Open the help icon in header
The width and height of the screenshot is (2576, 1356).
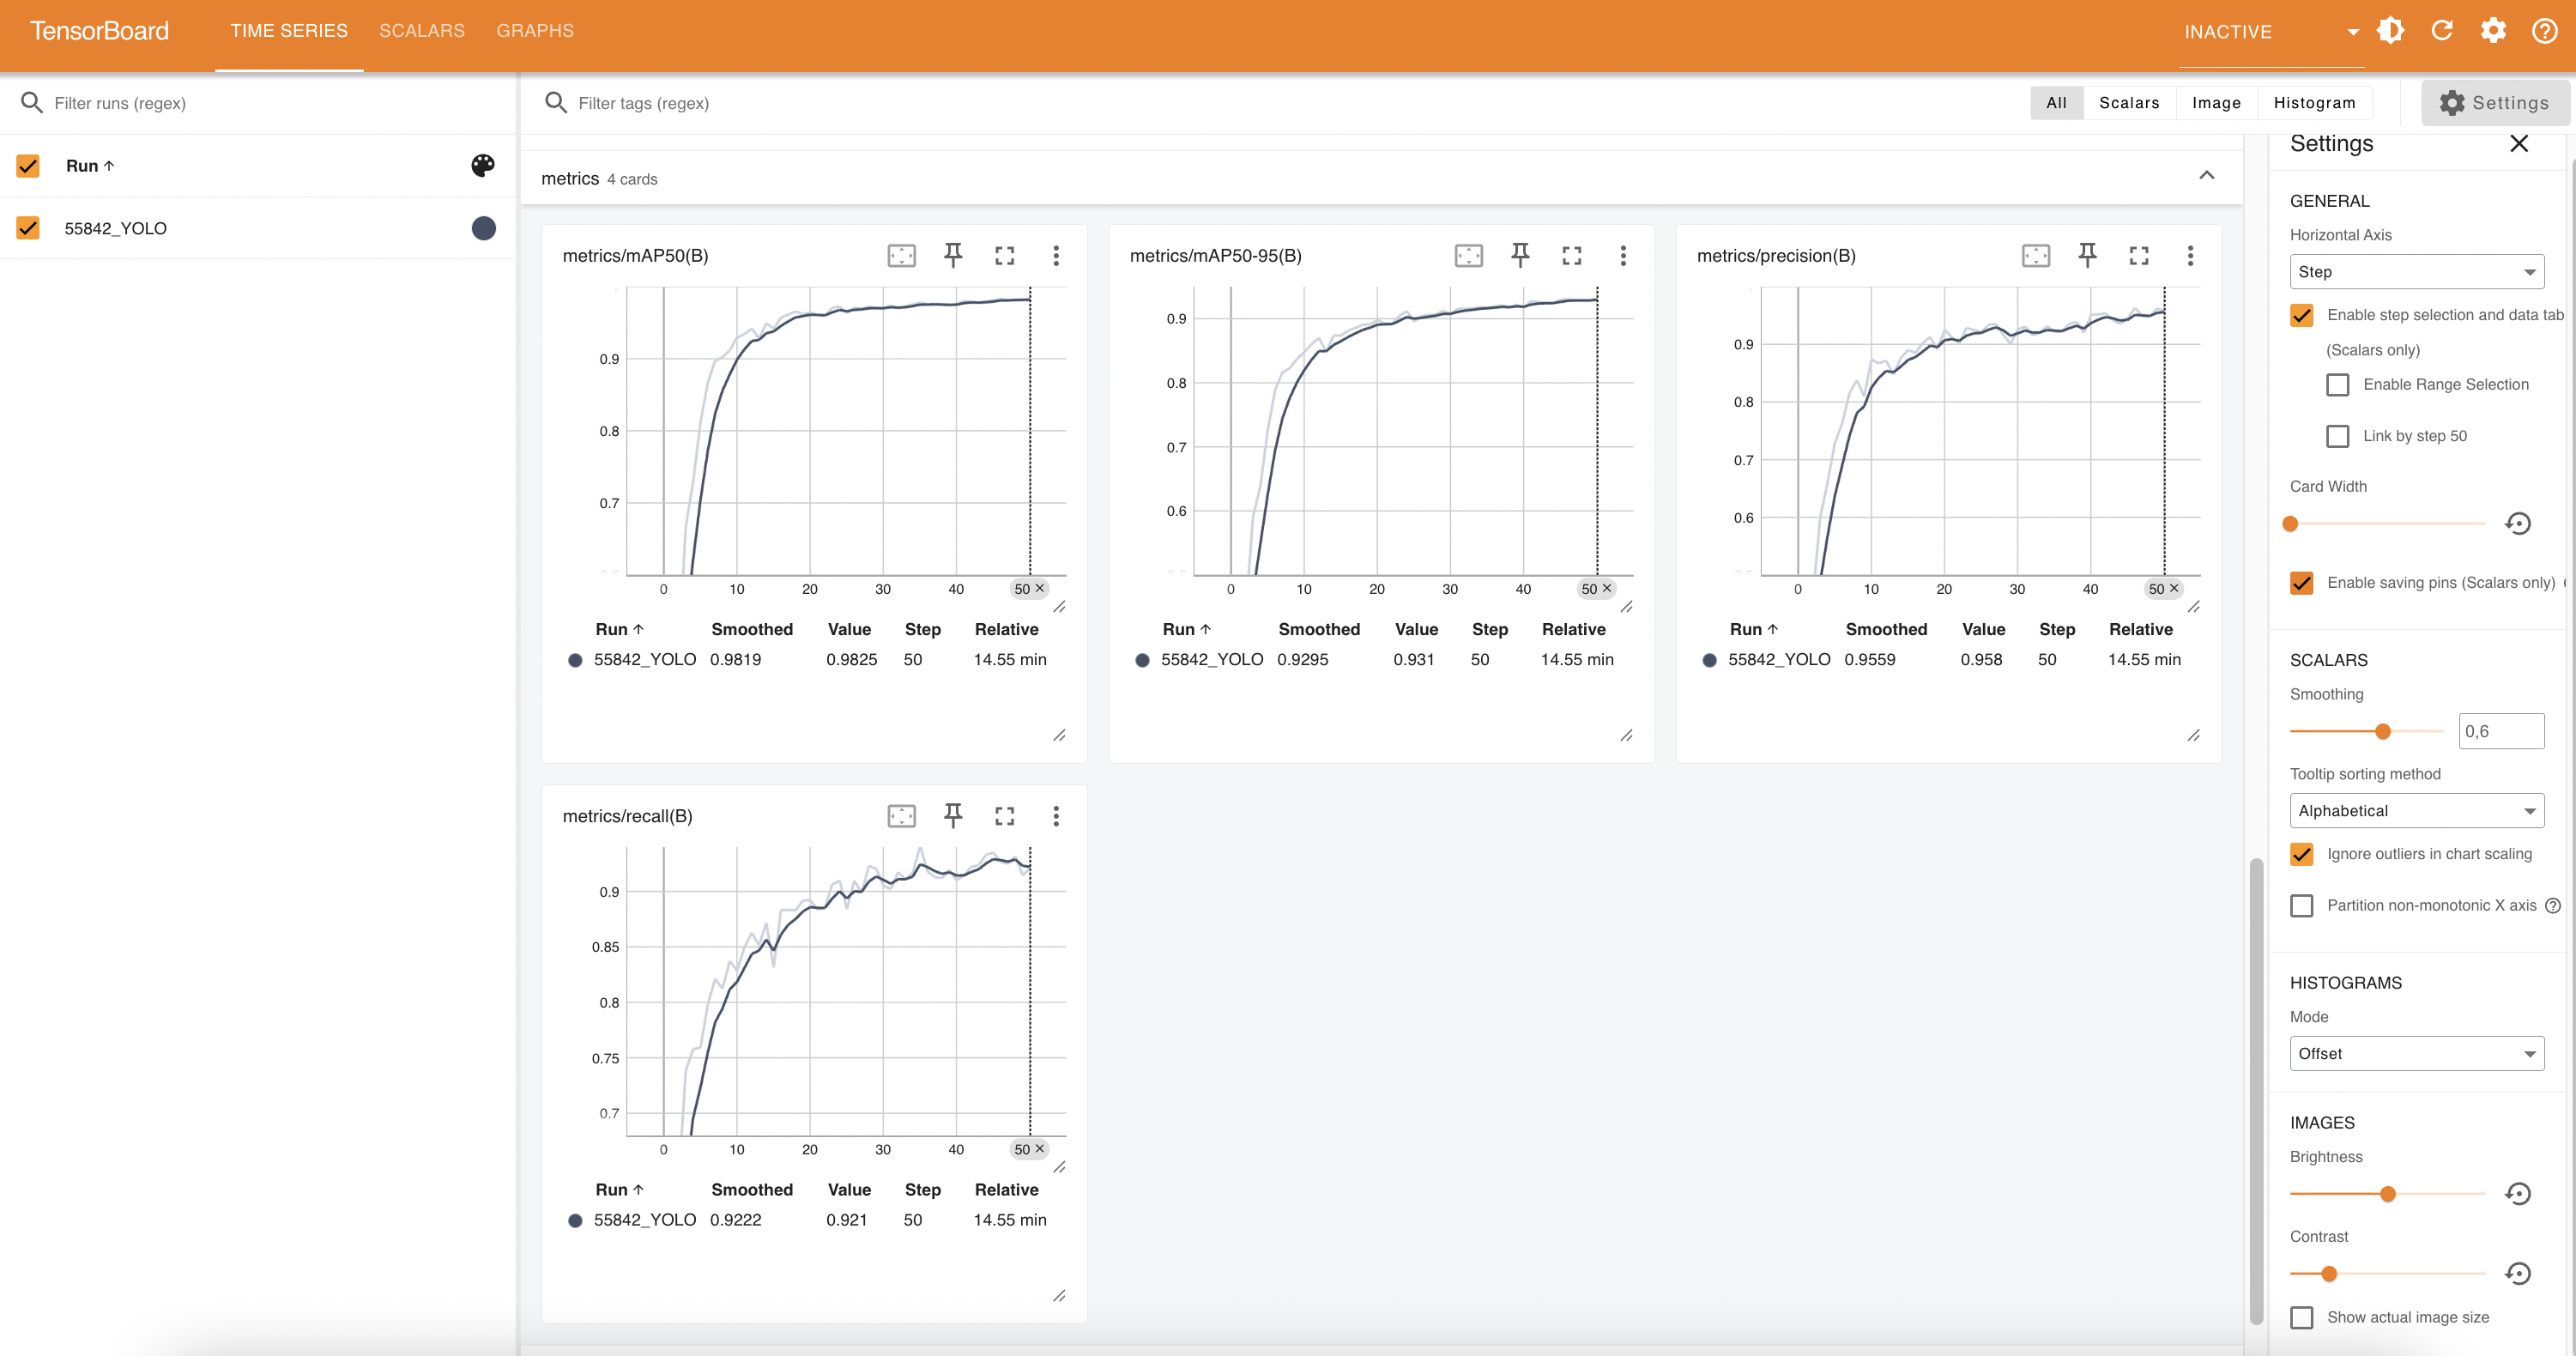(x=2544, y=31)
